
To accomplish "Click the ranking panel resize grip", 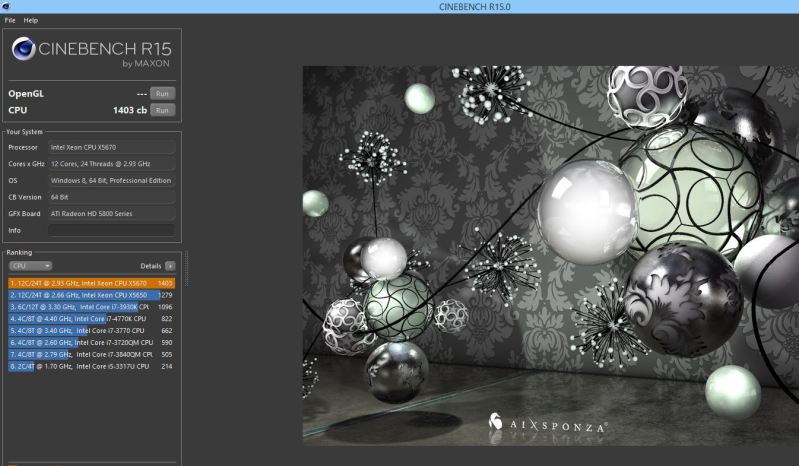I will pyautogui.click(x=186, y=268).
